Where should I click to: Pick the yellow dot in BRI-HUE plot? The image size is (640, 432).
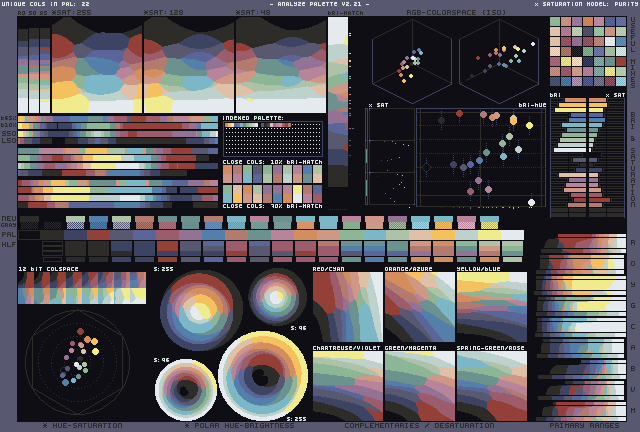[529, 125]
